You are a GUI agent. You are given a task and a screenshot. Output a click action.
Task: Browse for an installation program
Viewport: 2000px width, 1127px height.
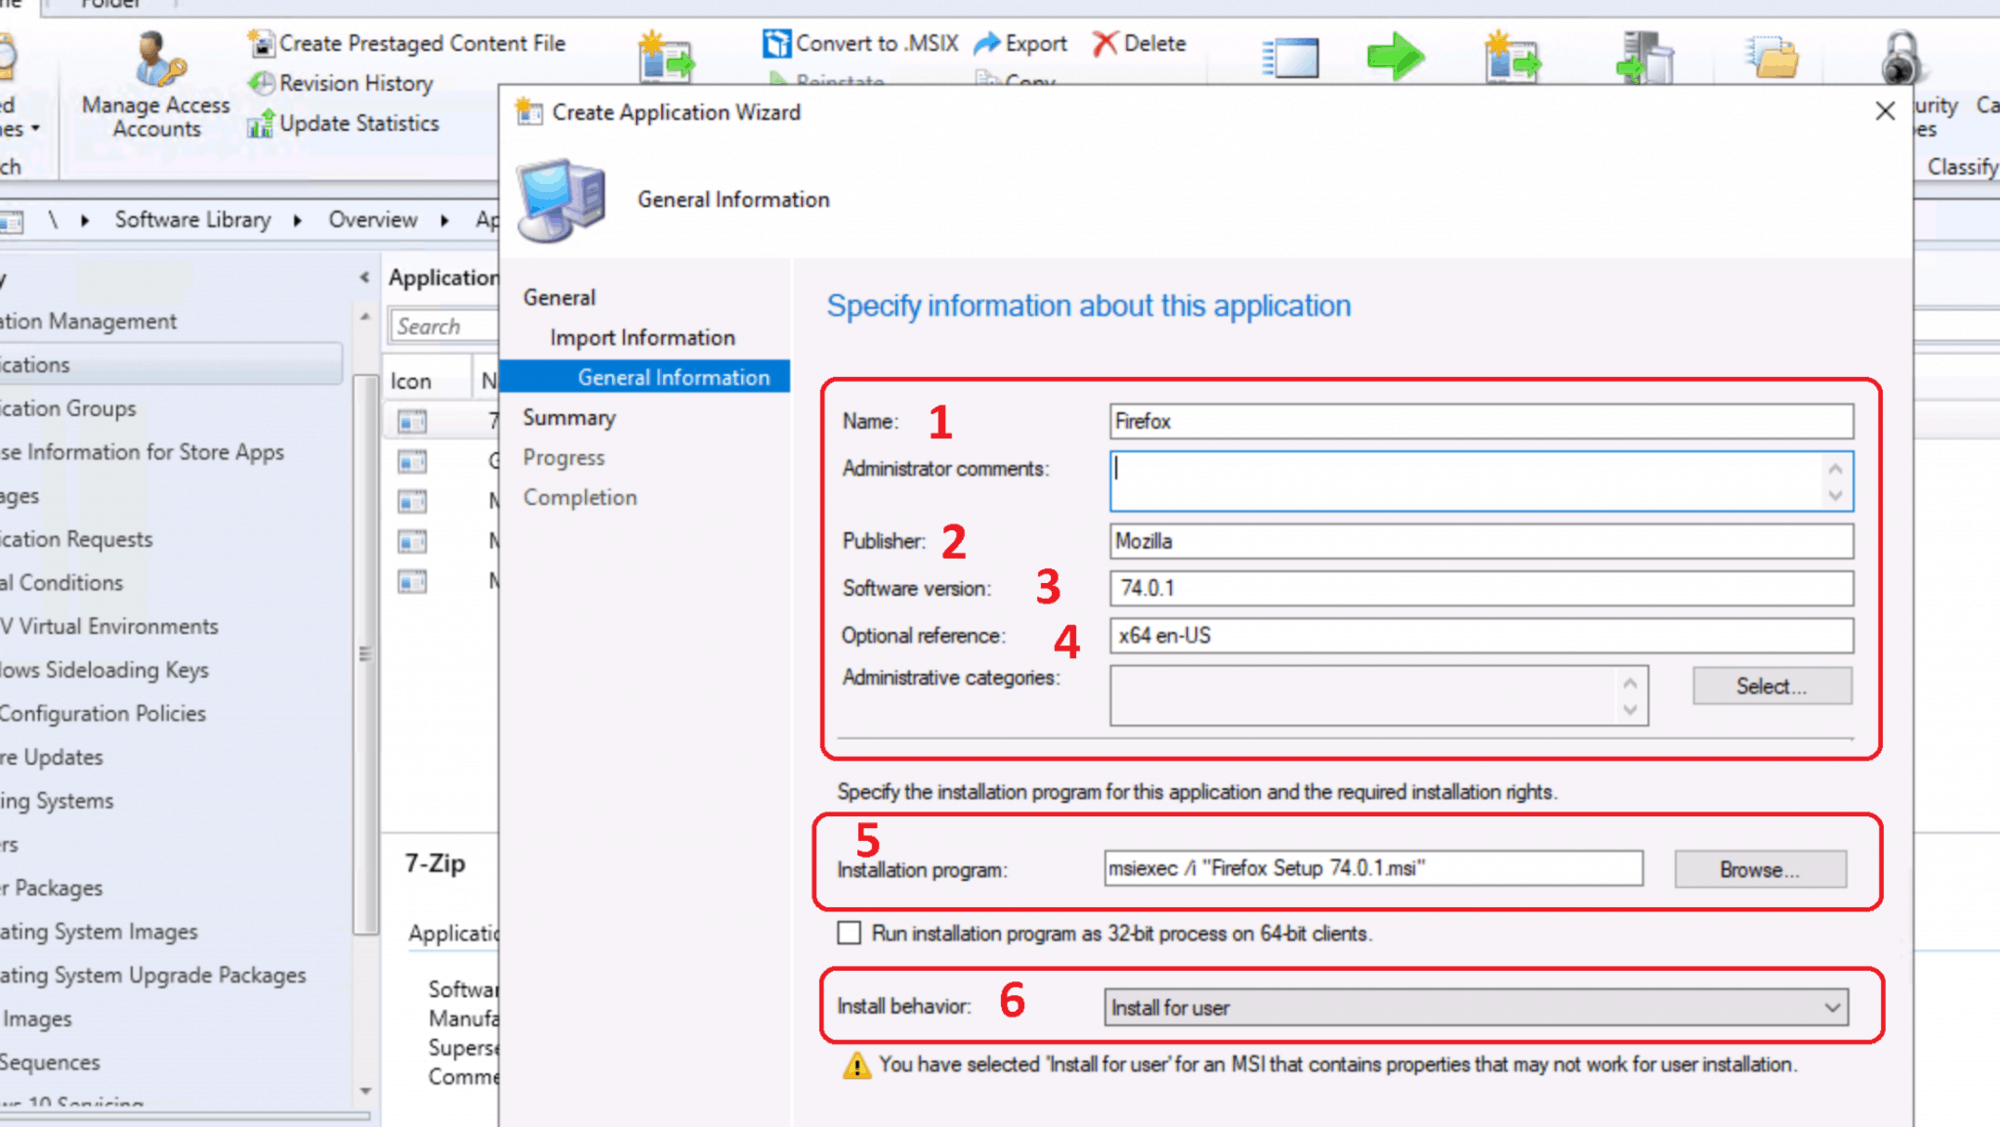click(1761, 869)
